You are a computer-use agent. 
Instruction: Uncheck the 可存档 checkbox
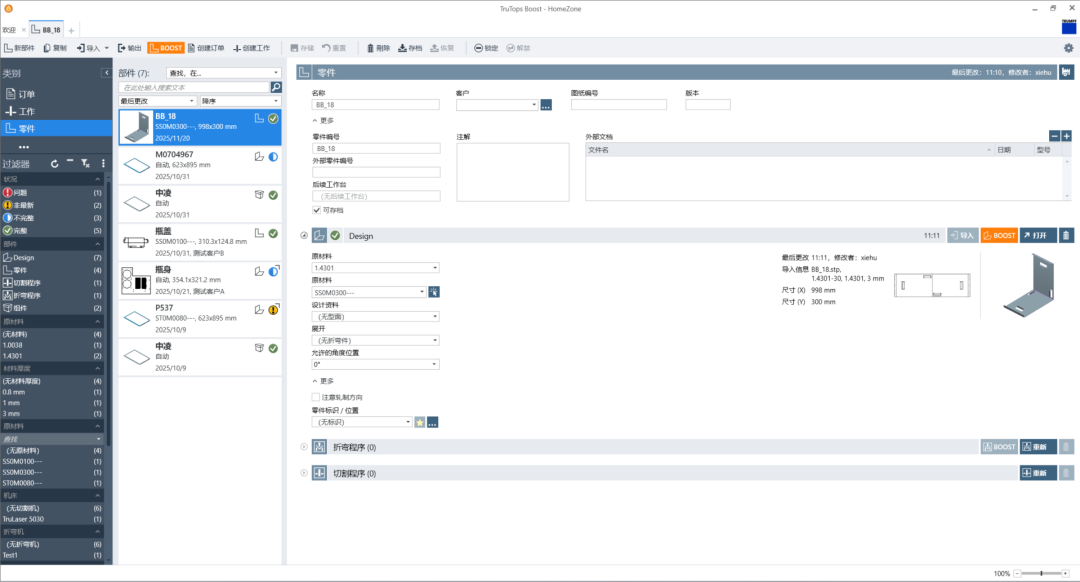click(317, 210)
